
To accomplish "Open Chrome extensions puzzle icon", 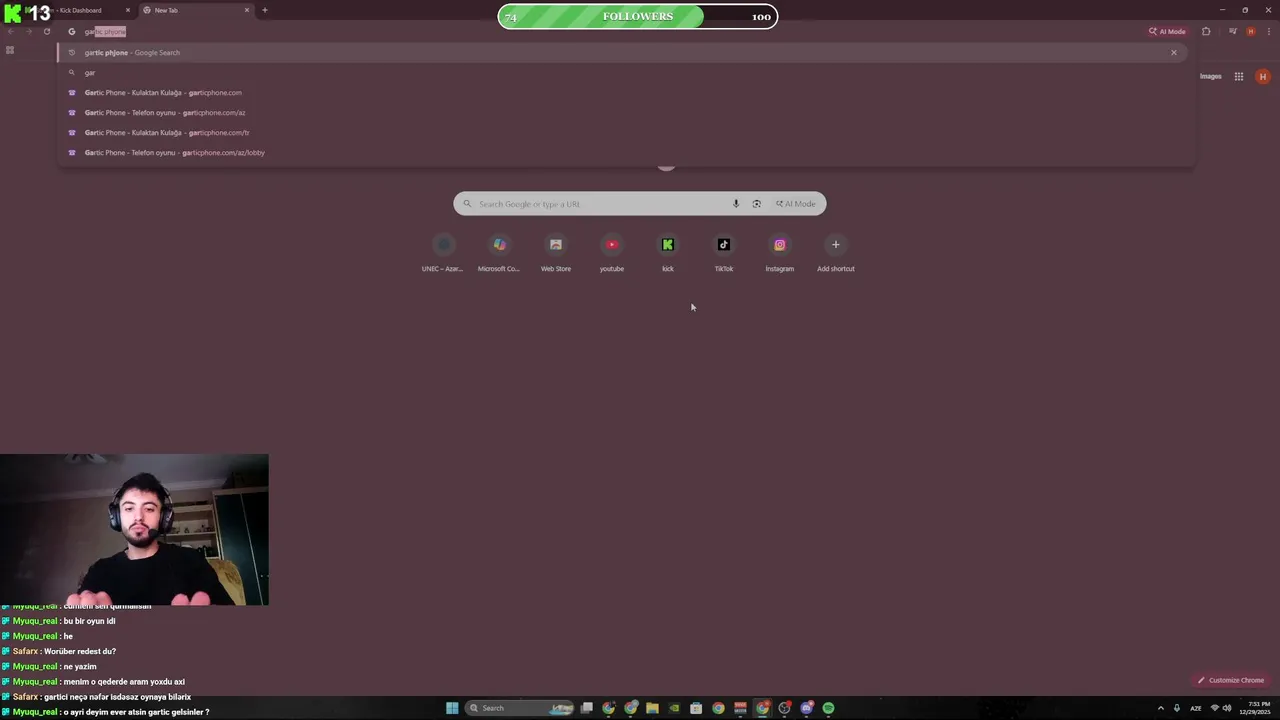I will point(1206,31).
